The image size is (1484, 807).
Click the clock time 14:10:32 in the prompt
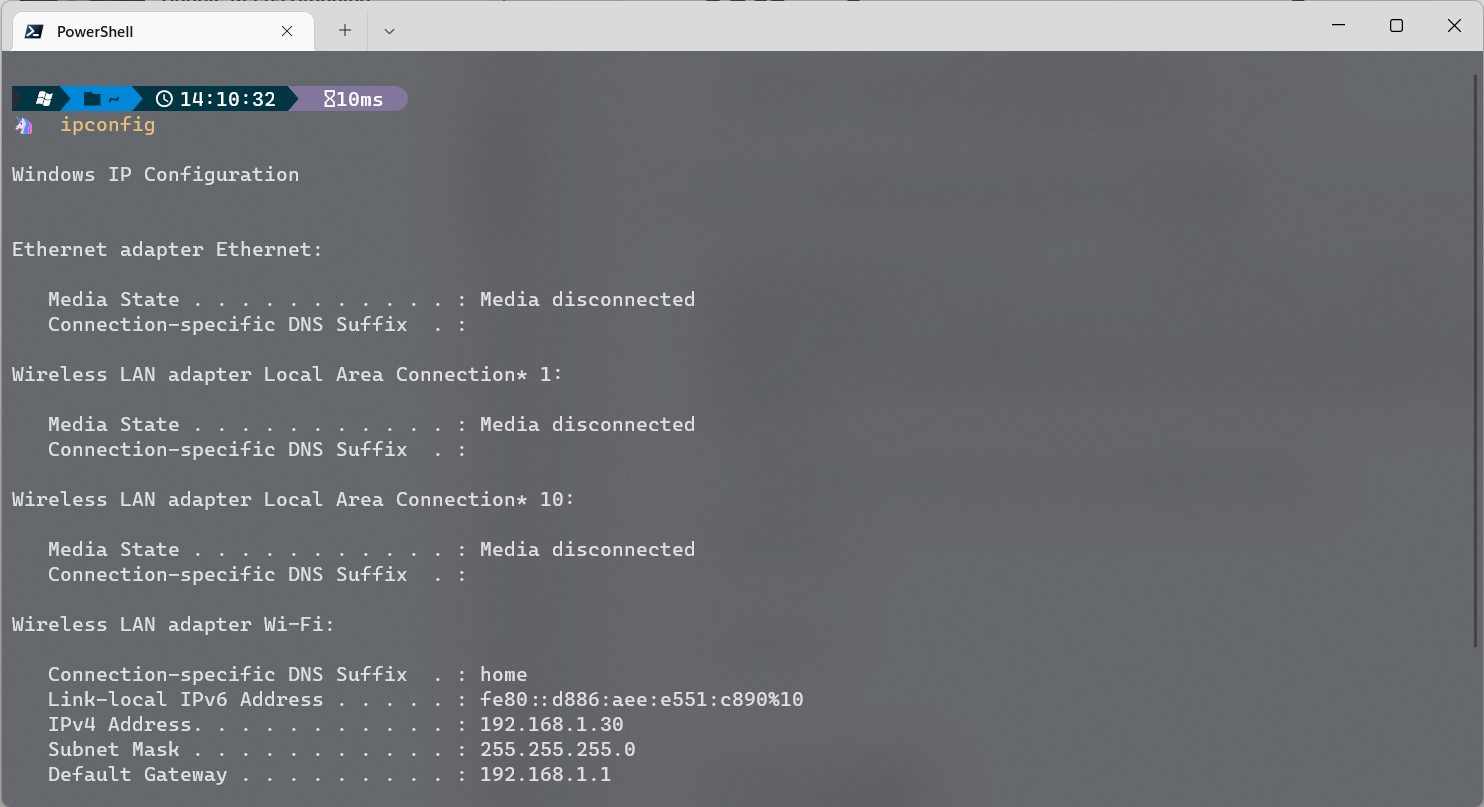(x=227, y=99)
